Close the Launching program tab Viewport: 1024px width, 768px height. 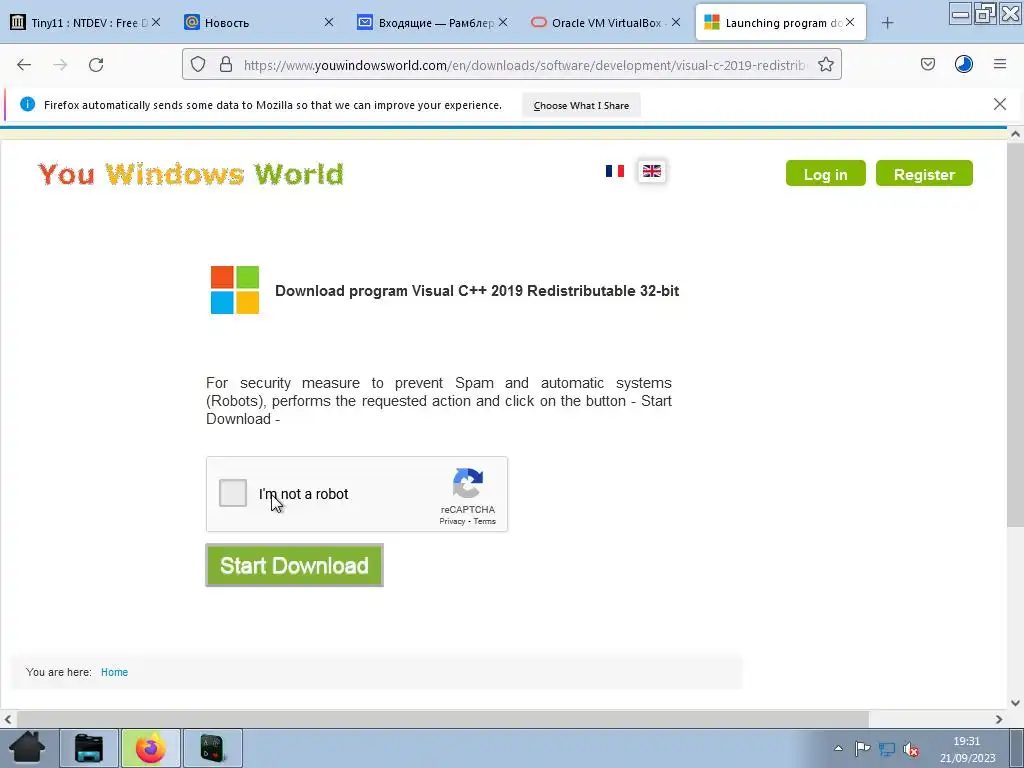[x=850, y=22]
